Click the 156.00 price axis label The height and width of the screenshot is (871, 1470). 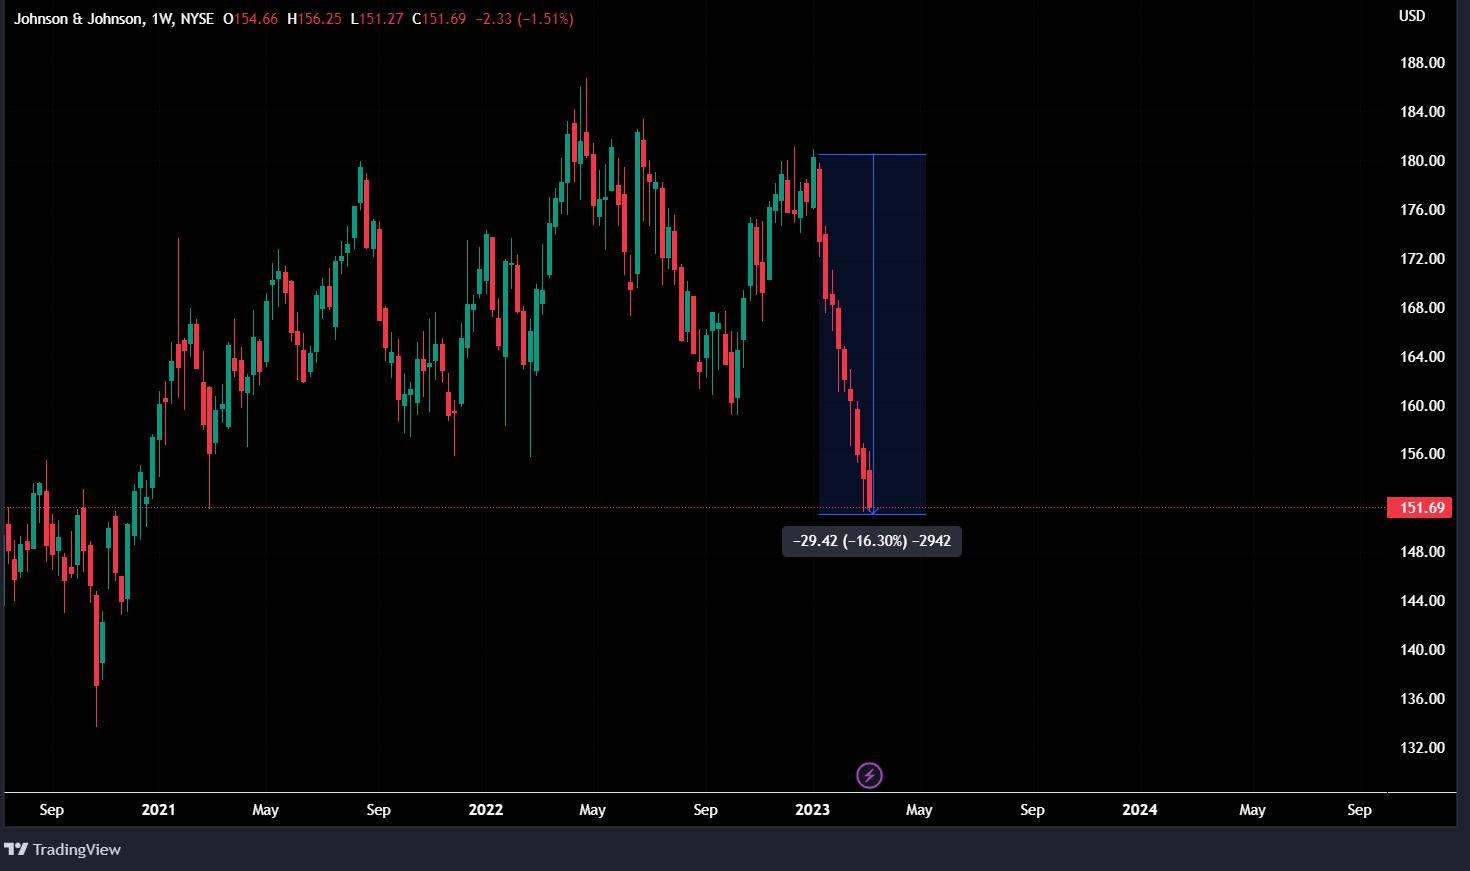point(1422,454)
